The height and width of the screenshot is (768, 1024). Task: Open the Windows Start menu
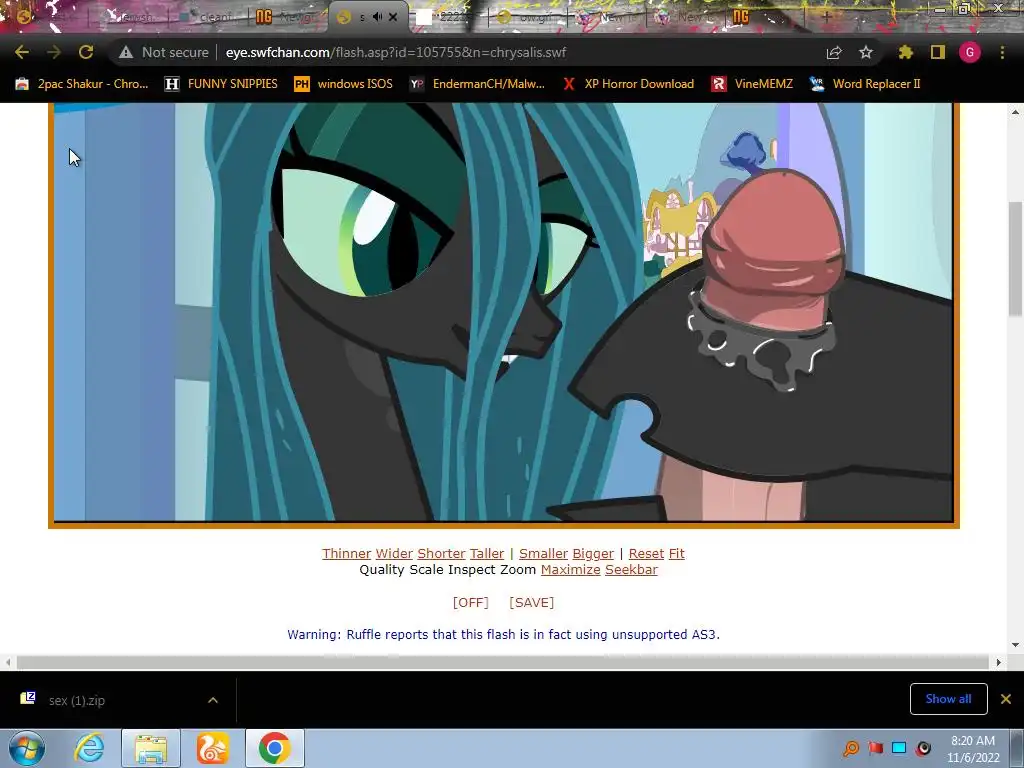pyautogui.click(x=27, y=748)
